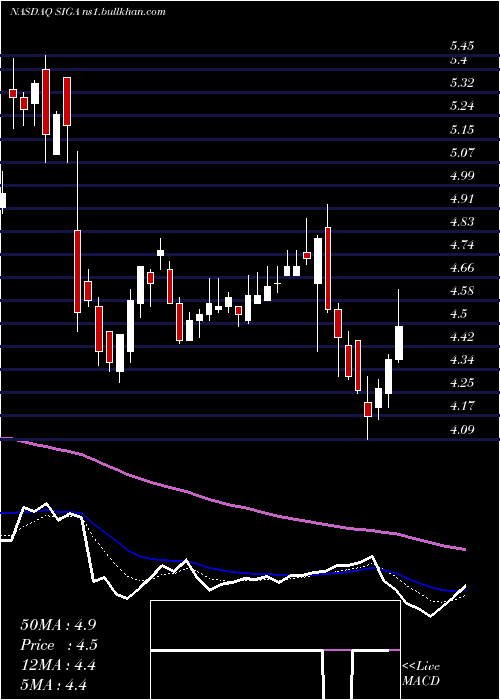The image size is (500, 700).
Task: Click the 4.58 price axis label
Action: click(x=462, y=291)
